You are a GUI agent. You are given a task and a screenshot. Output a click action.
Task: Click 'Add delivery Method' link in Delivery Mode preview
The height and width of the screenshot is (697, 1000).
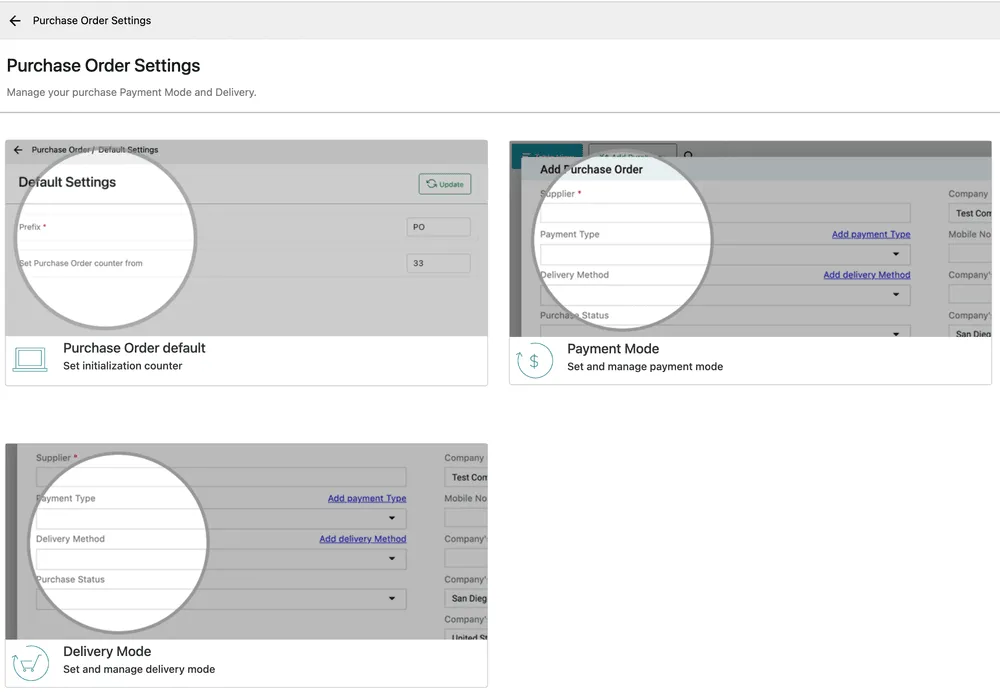click(363, 539)
